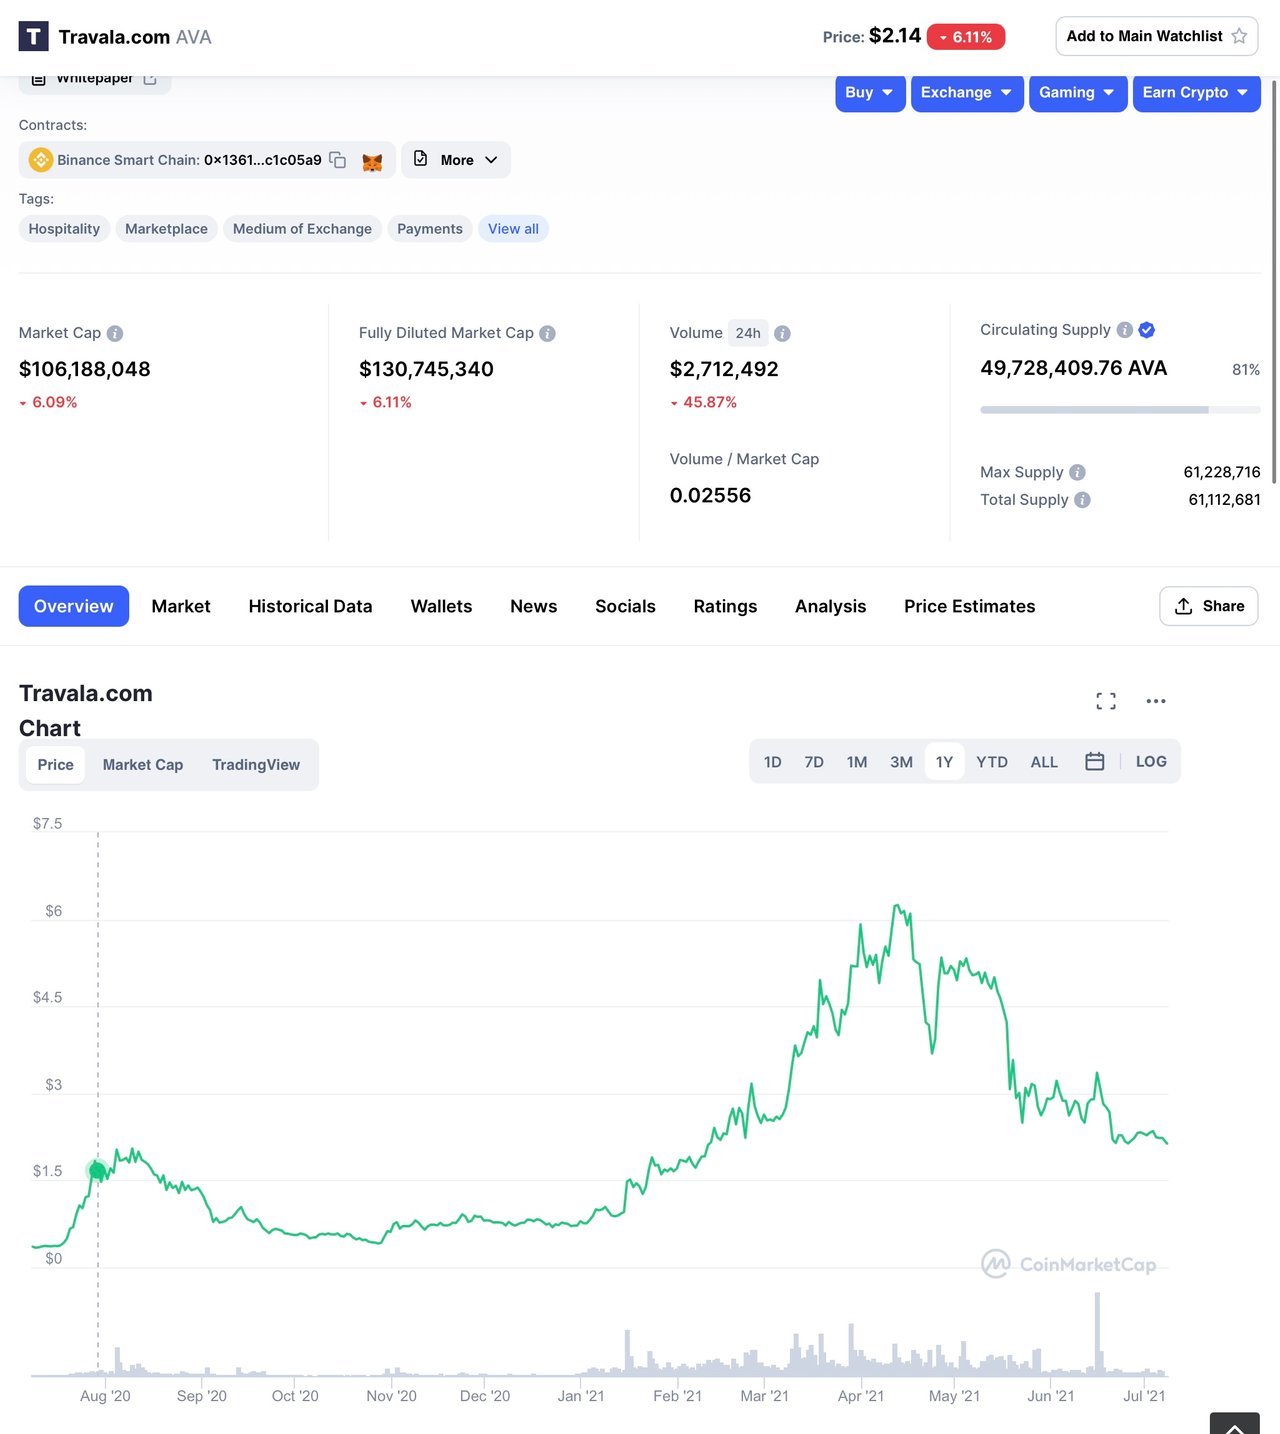Click the Max Supply info icon

1077,472
